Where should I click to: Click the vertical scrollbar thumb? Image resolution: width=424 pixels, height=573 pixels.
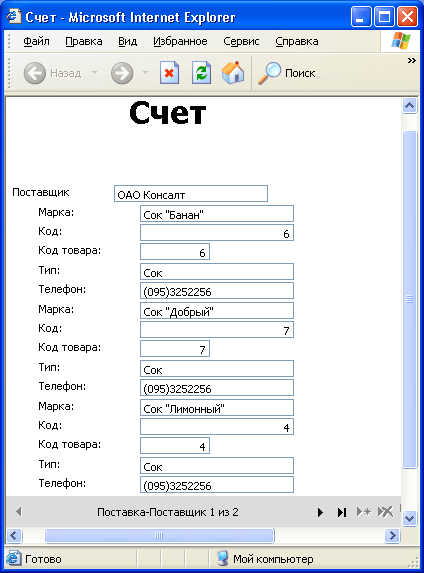[x=409, y=299]
